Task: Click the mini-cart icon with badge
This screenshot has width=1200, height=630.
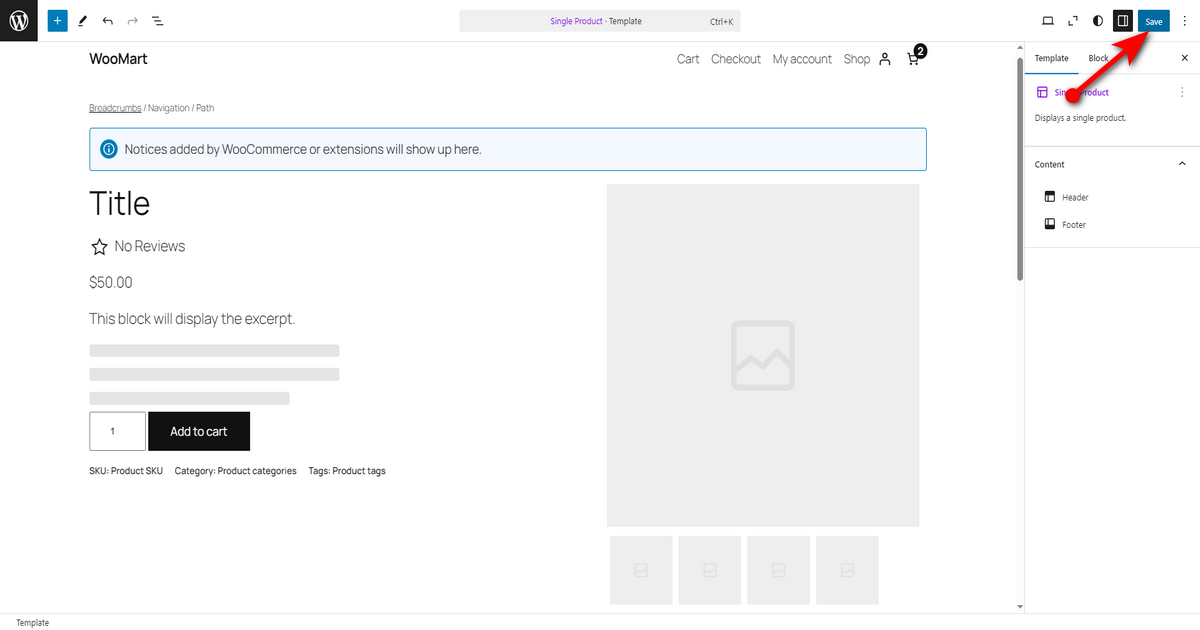Action: tap(915, 57)
